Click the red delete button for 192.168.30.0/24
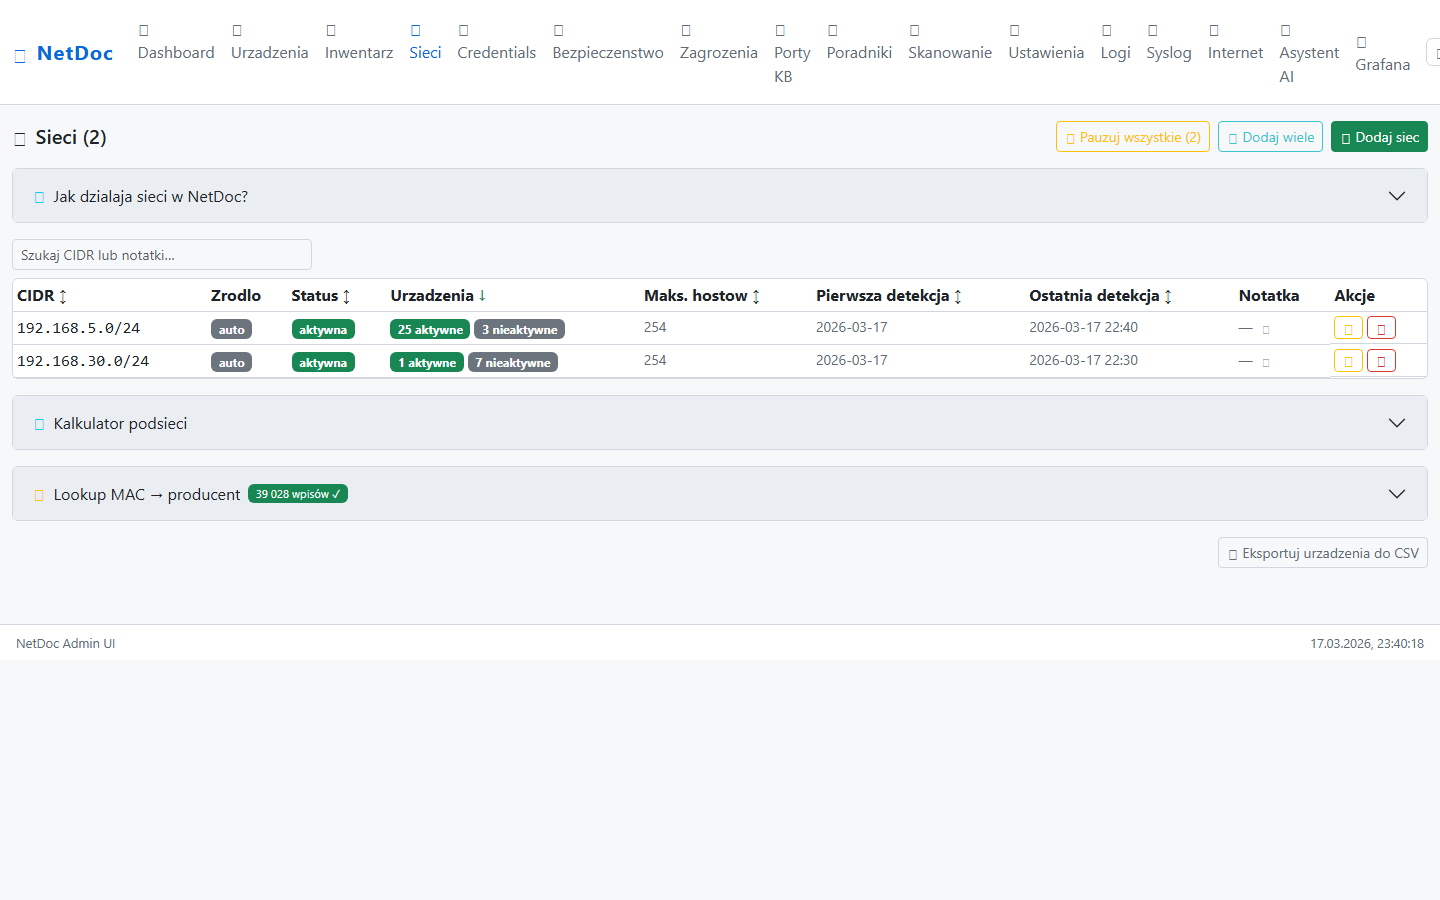1440x900 pixels. (1381, 361)
